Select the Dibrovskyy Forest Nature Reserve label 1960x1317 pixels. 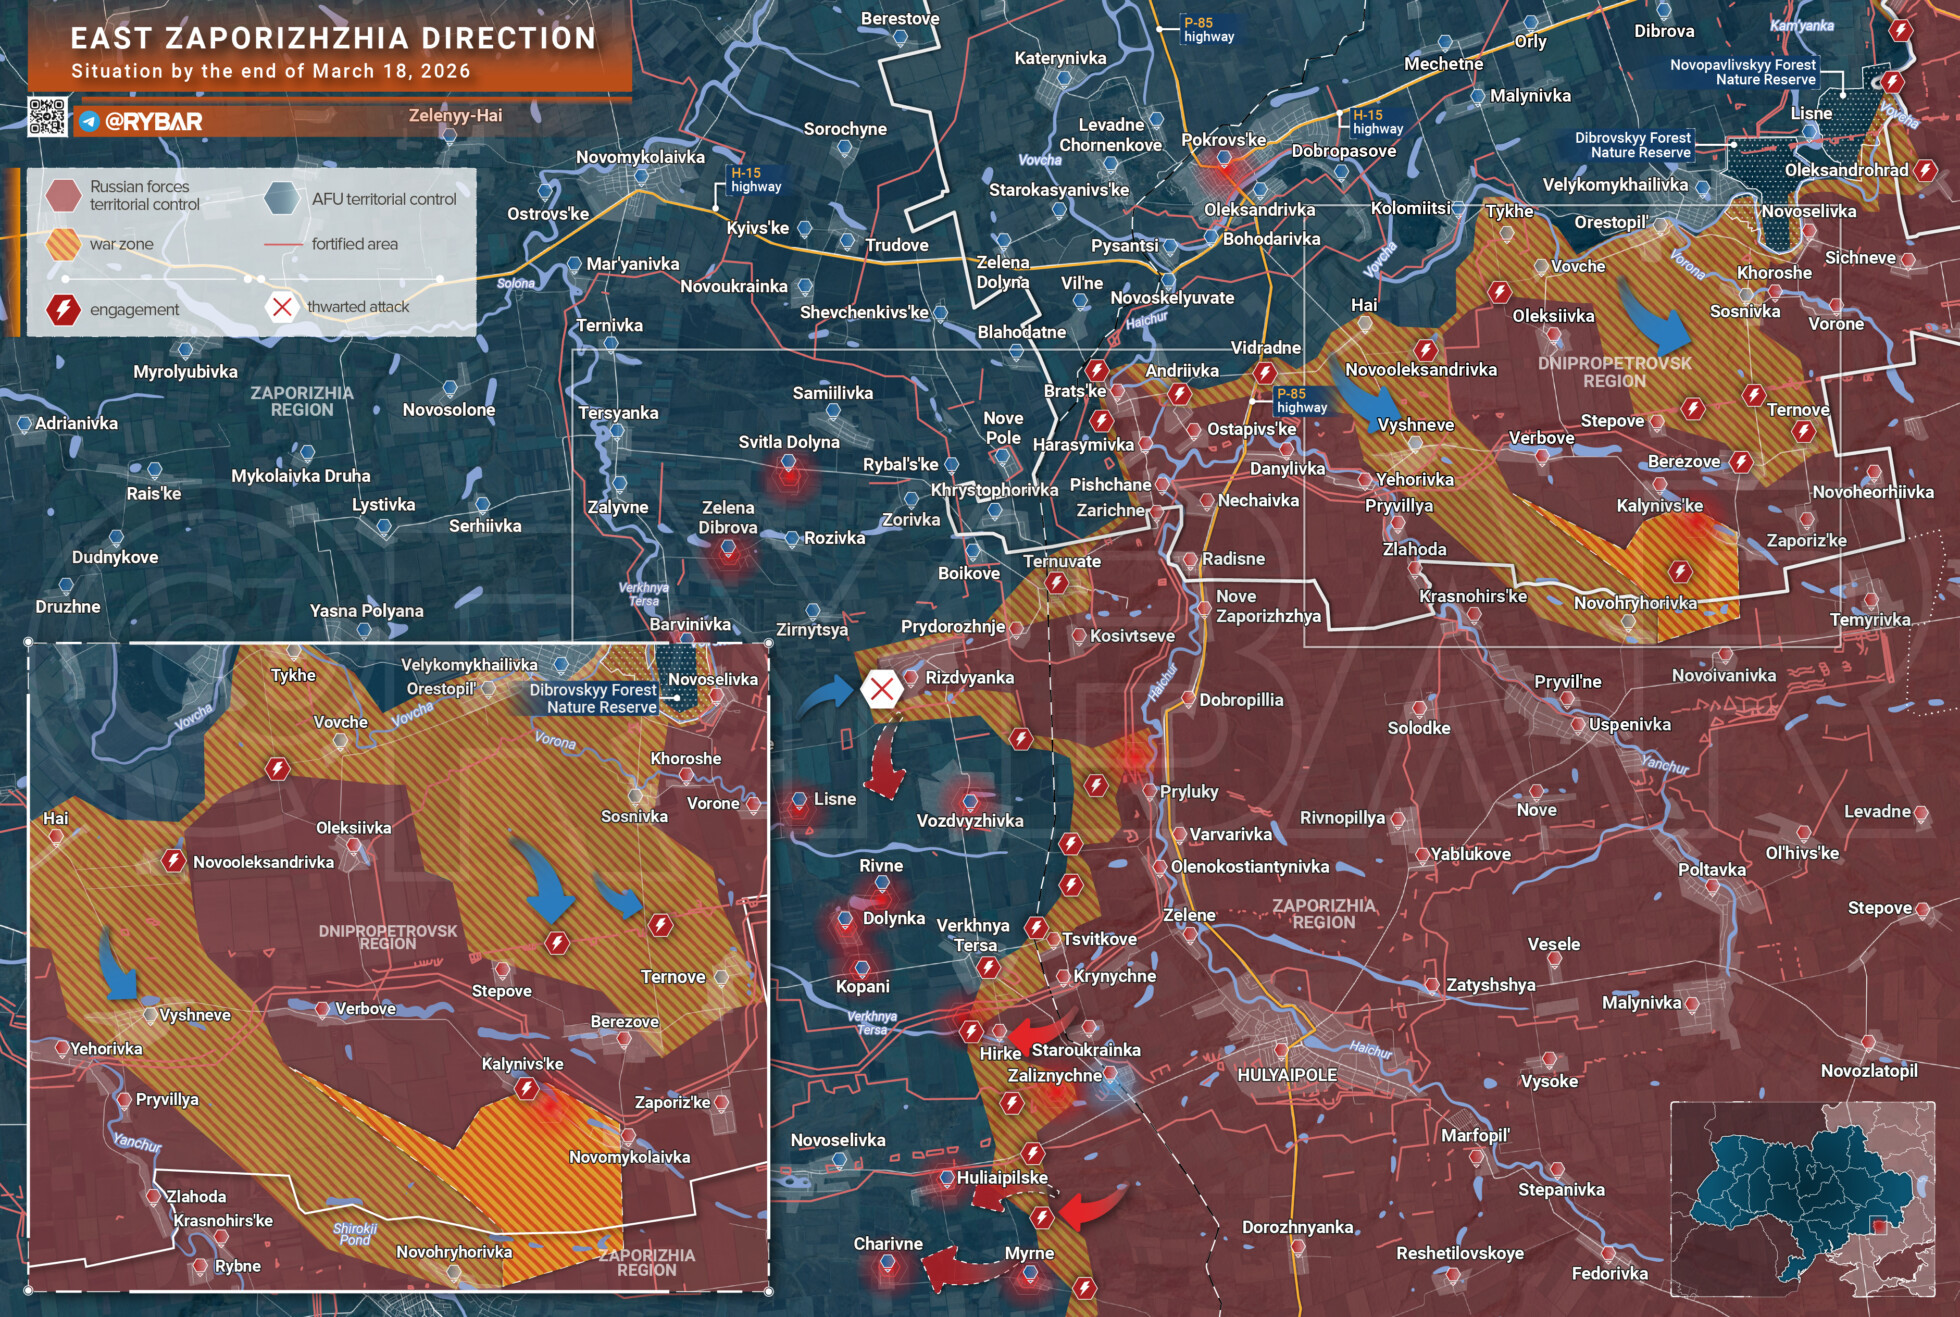(x=1634, y=144)
